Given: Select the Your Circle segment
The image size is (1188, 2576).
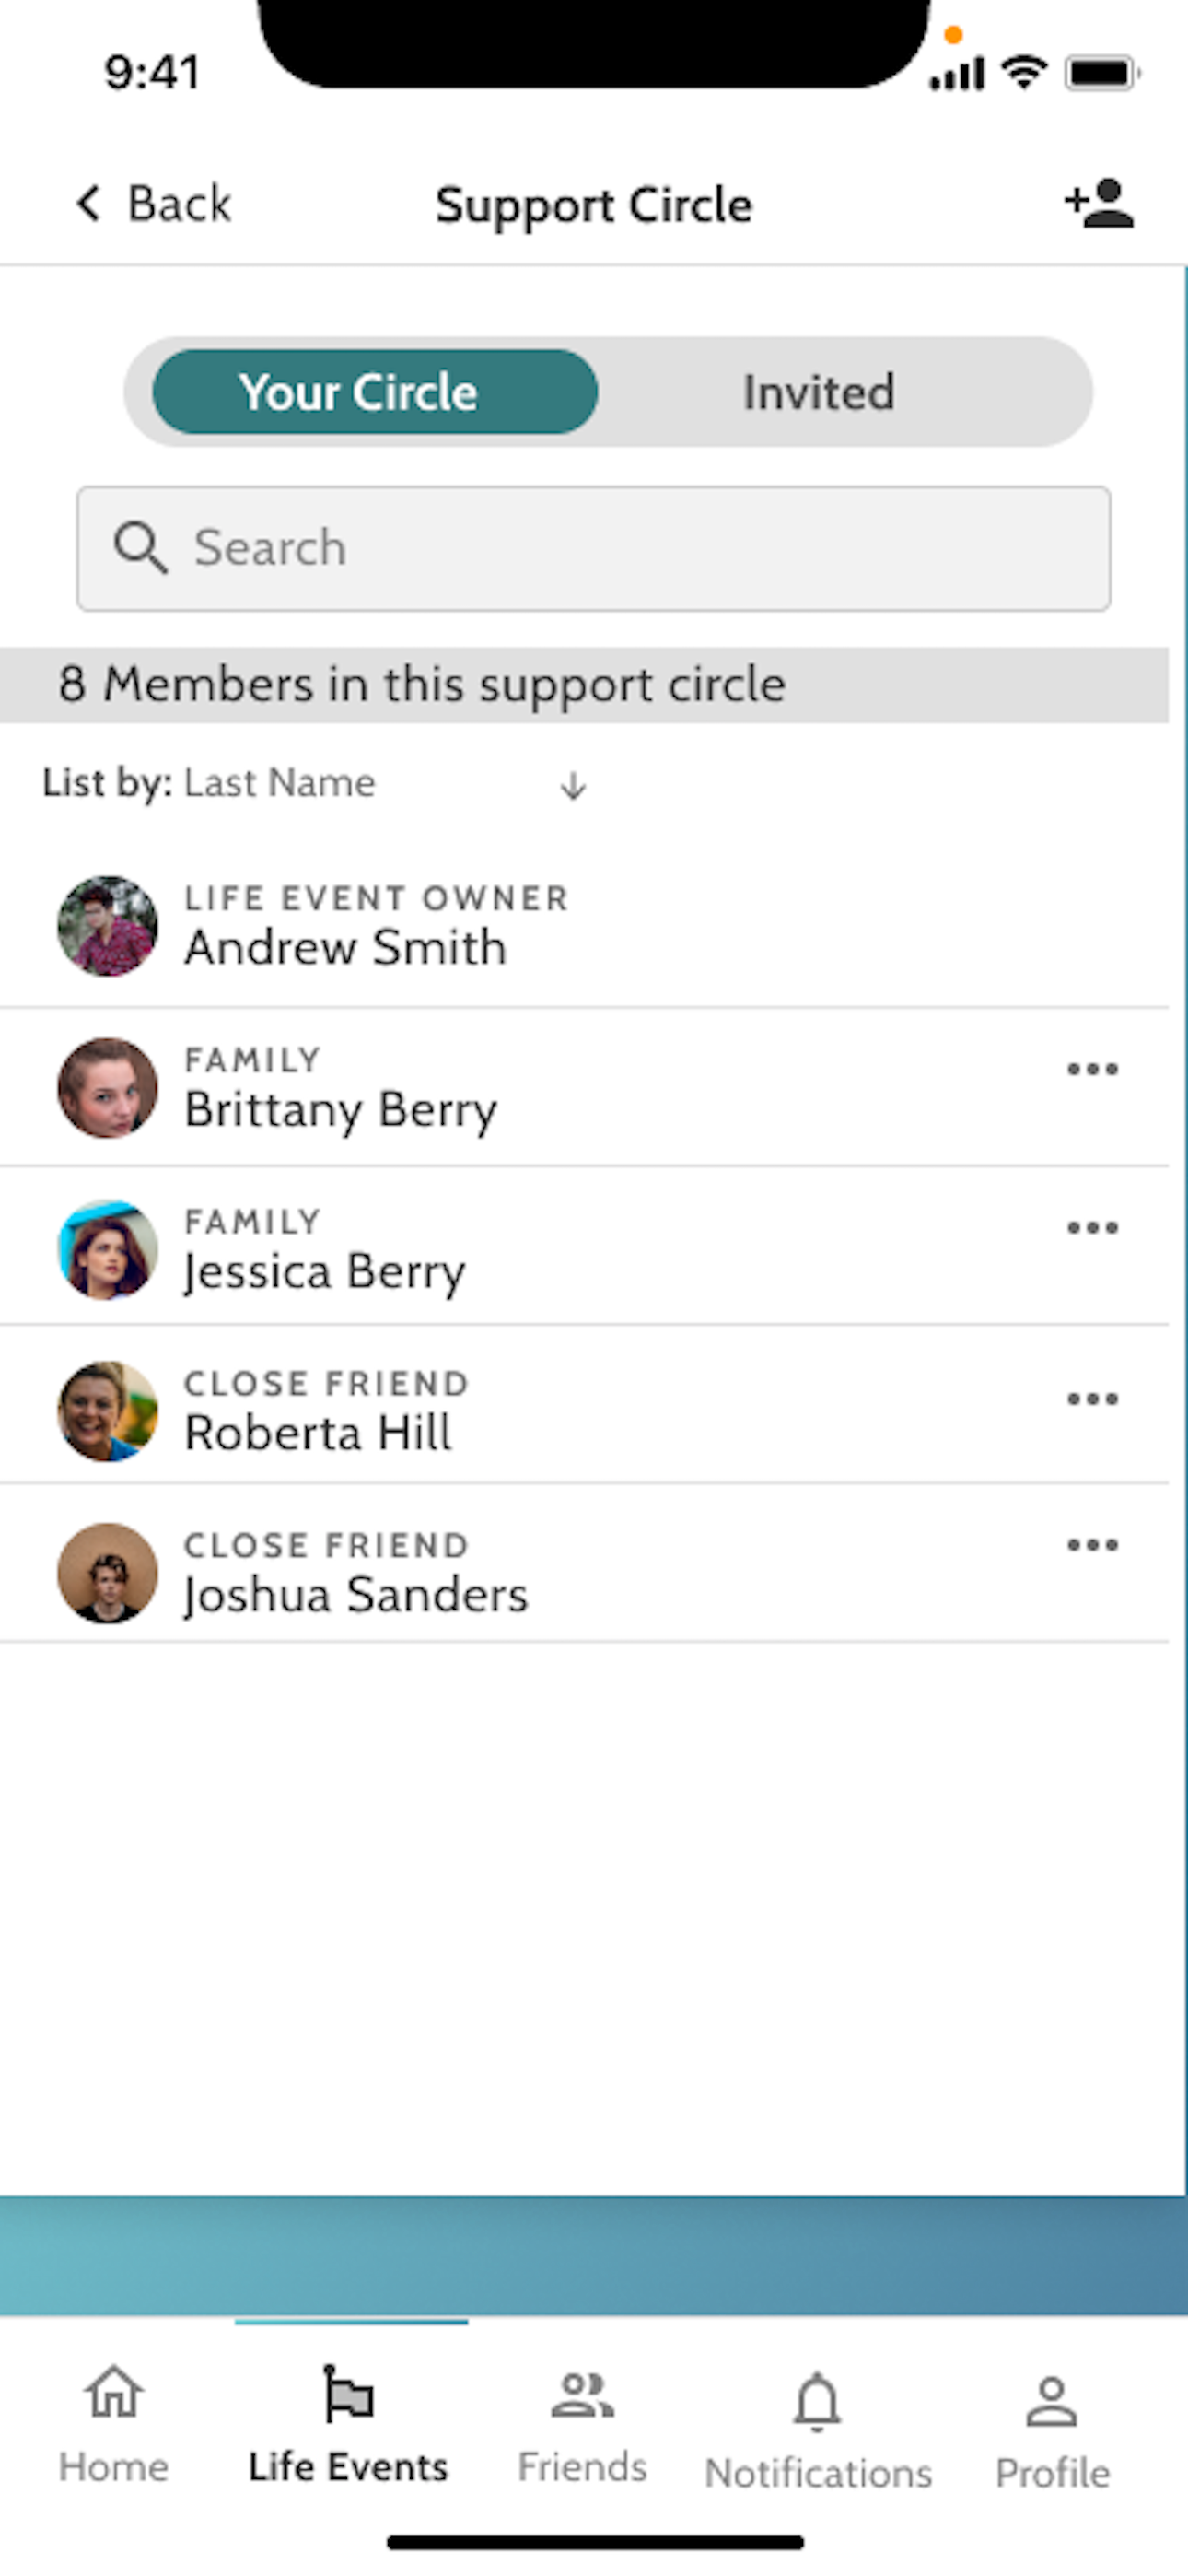Looking at the screenshot, I should pos(375,392).
